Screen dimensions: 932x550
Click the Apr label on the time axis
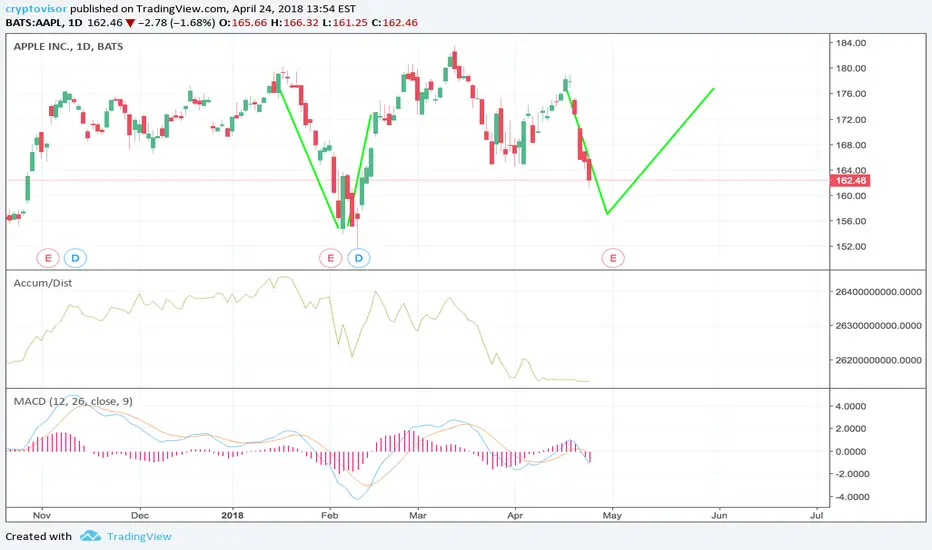coord(515,516)
